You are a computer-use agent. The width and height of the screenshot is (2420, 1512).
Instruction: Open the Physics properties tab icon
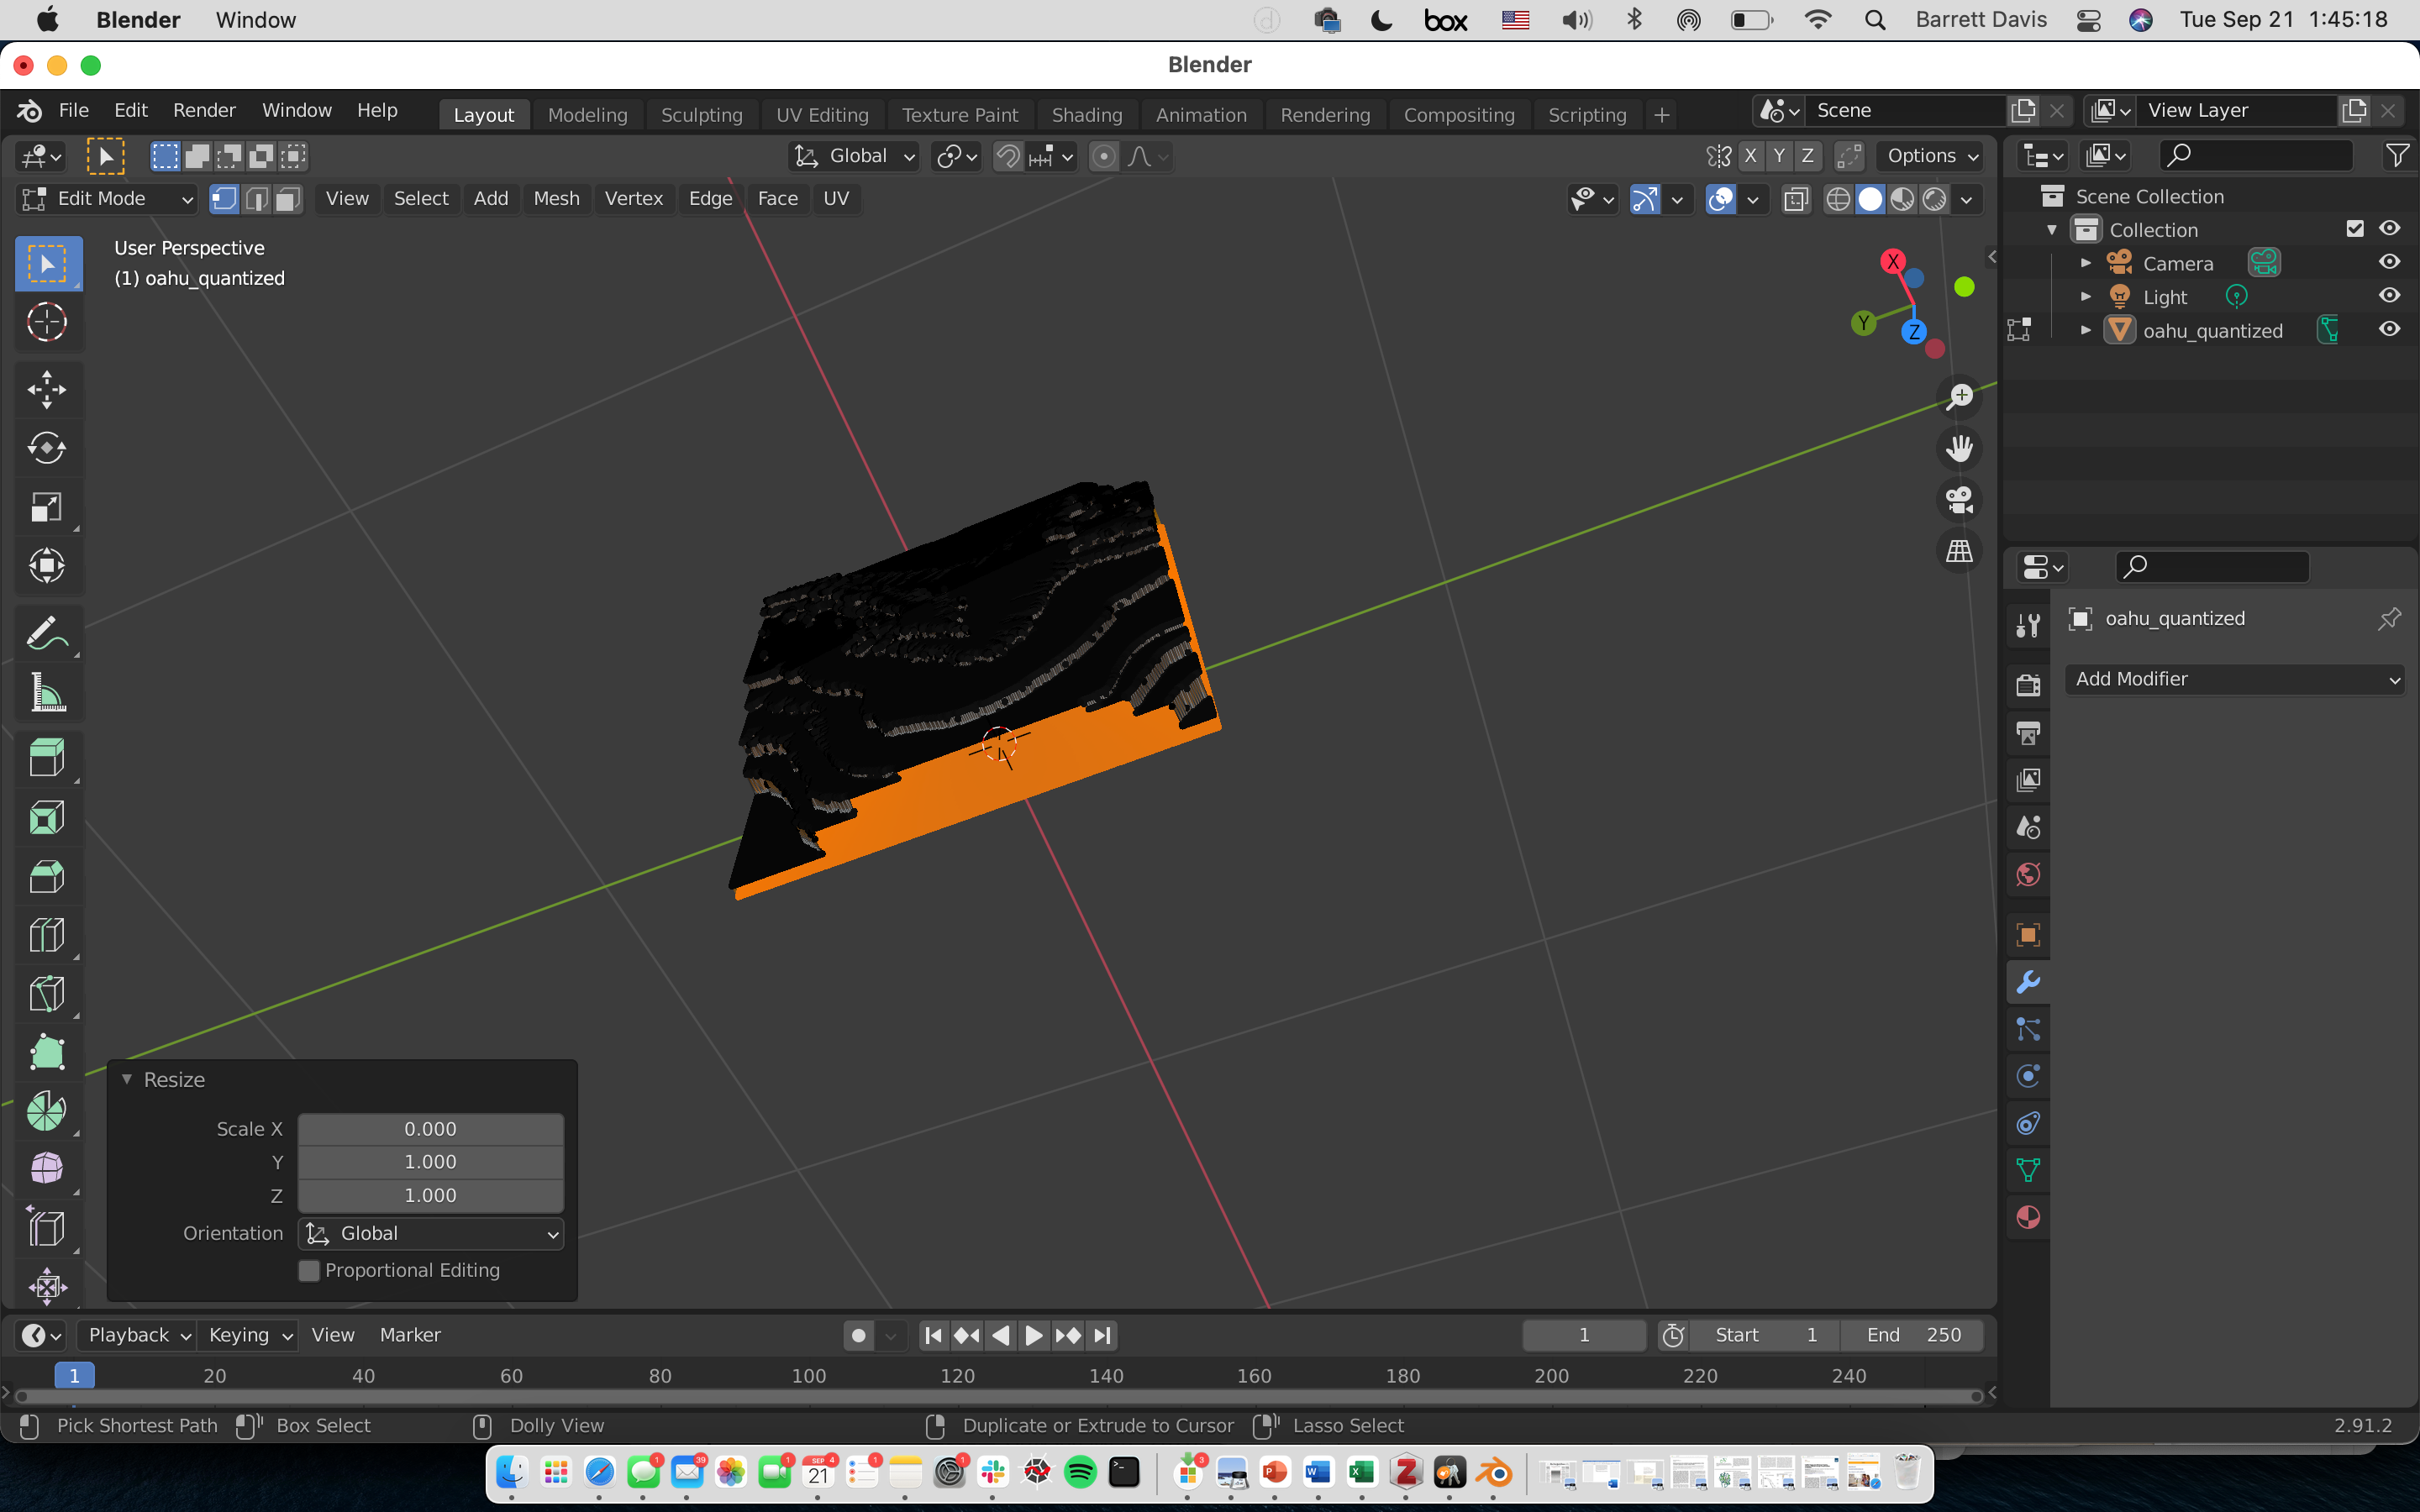coord(2028,1076)
